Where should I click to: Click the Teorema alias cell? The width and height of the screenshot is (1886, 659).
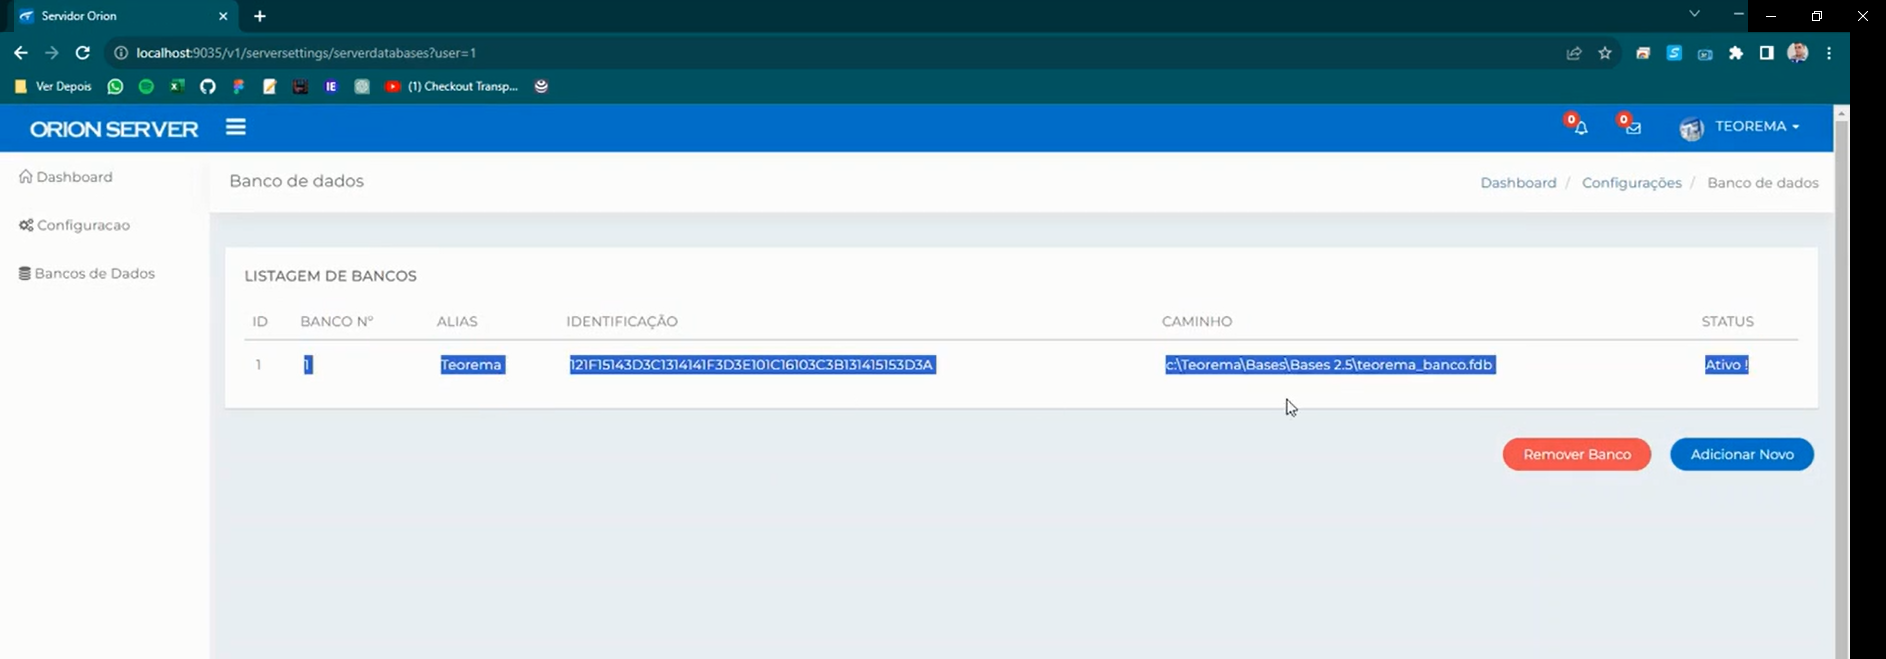(x=472, y=365)
